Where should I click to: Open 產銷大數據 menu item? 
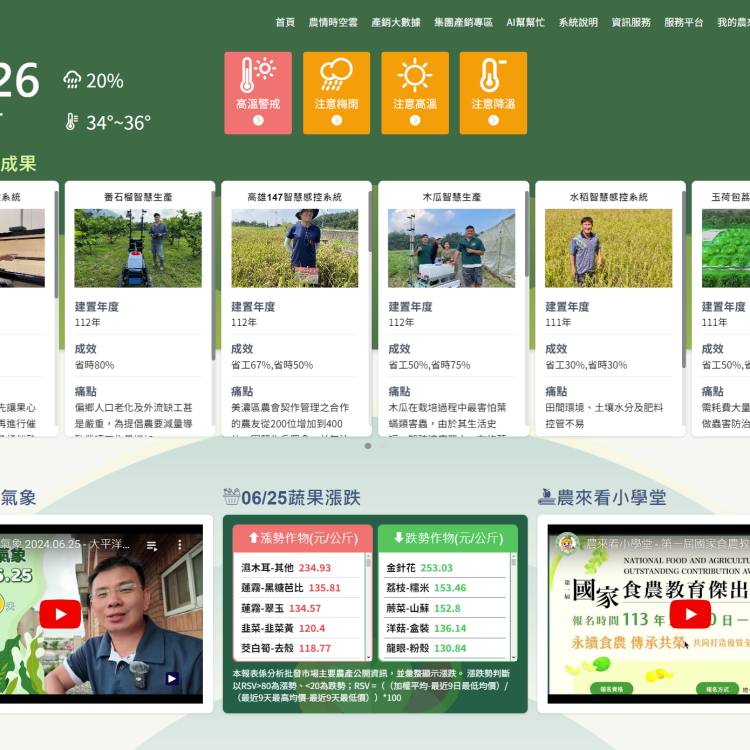coord(396,22)
